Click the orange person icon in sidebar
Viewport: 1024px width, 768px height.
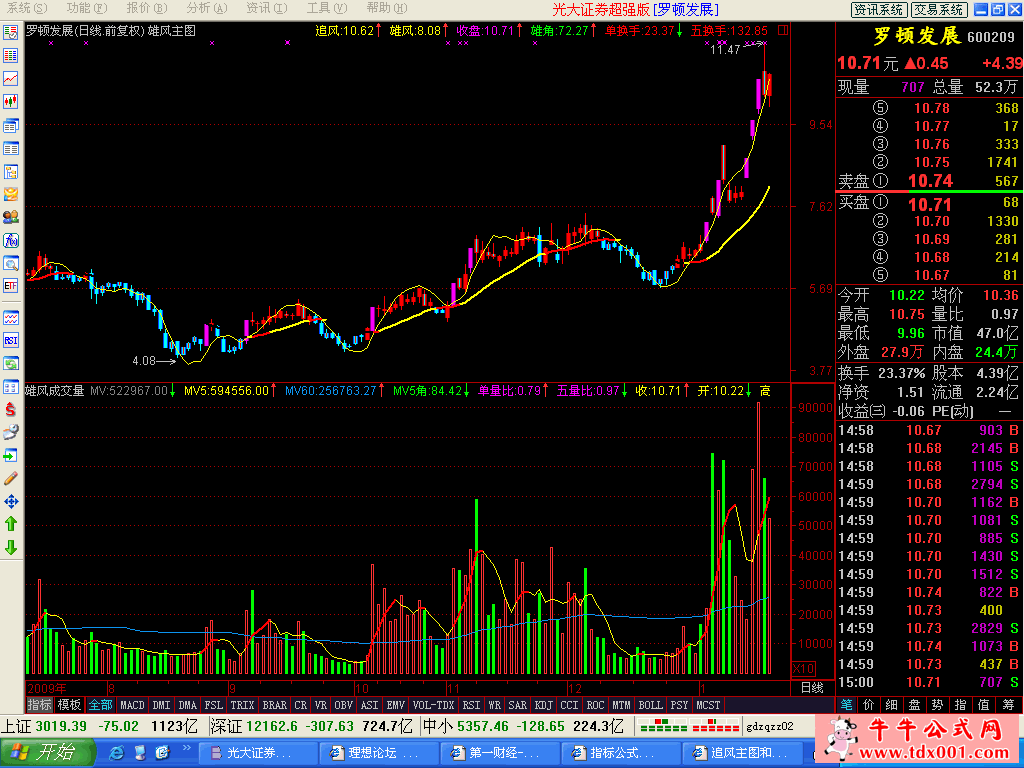pos(10,195)
